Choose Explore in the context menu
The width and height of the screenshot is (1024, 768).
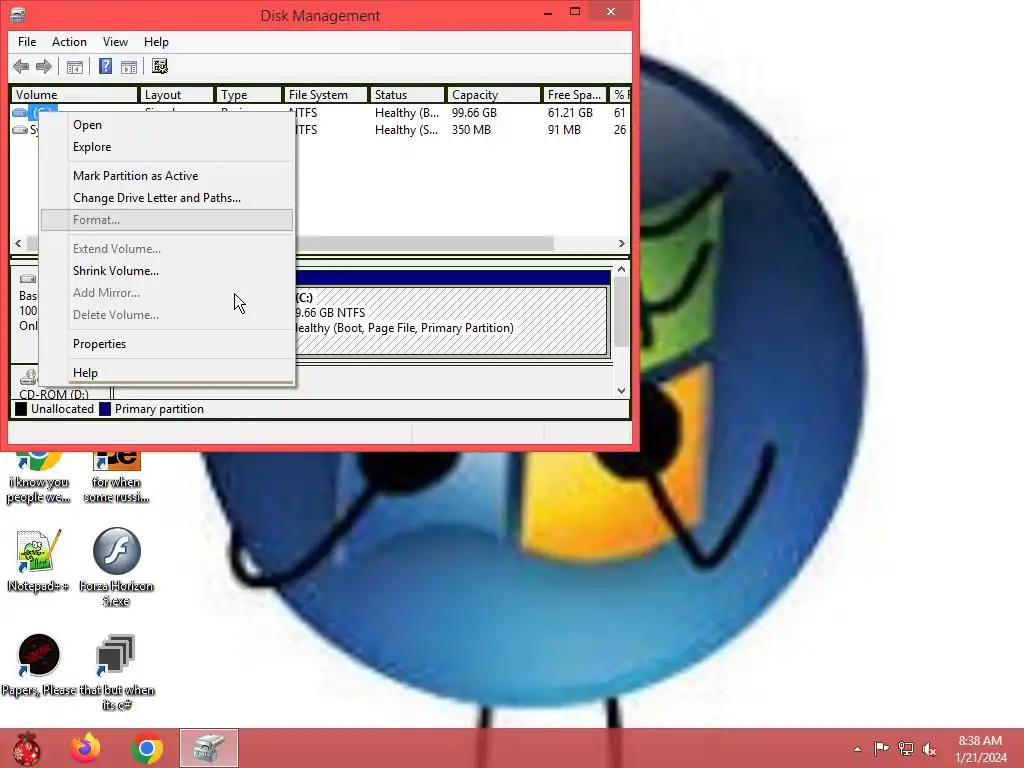tap(167, 147)
